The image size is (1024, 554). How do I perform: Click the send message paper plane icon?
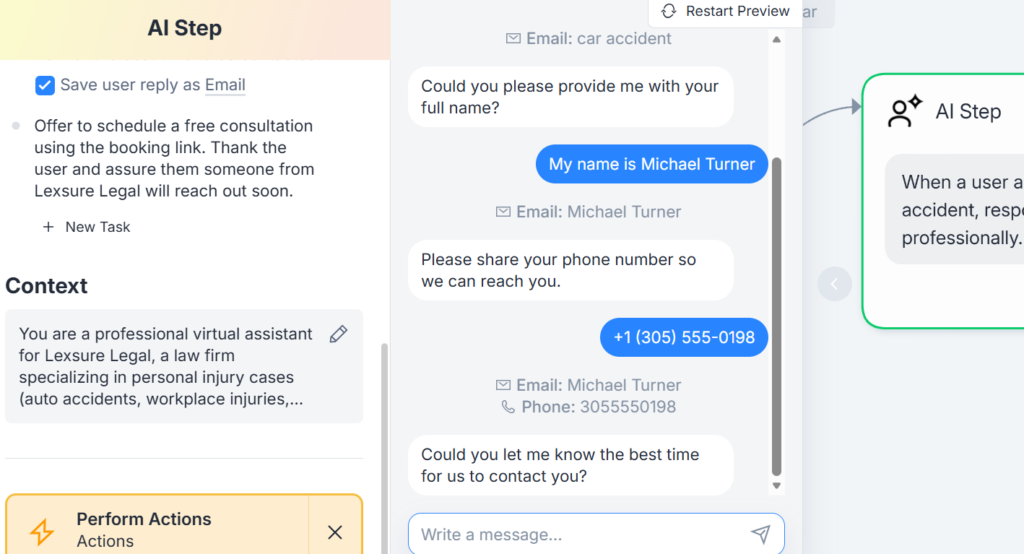[x=761, y=535]
